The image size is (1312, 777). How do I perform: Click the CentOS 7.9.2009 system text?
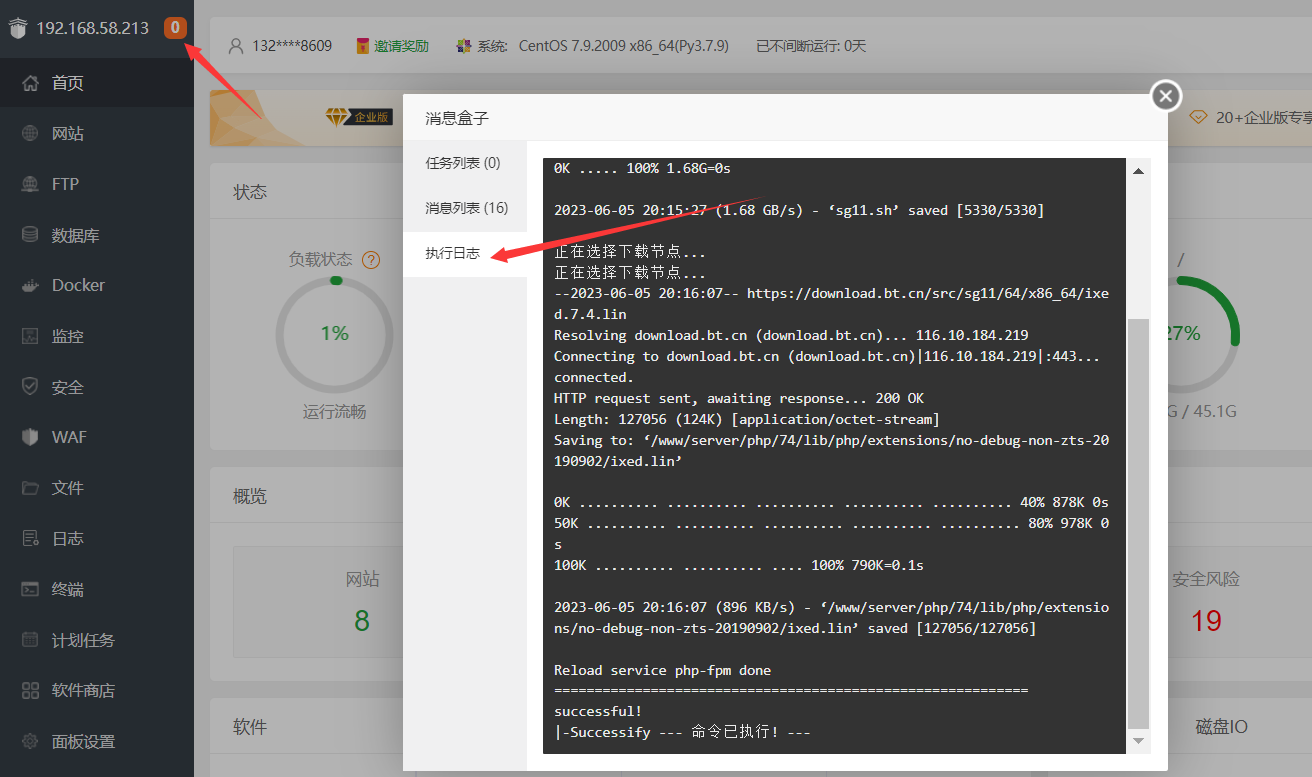[x=624, y=46]
